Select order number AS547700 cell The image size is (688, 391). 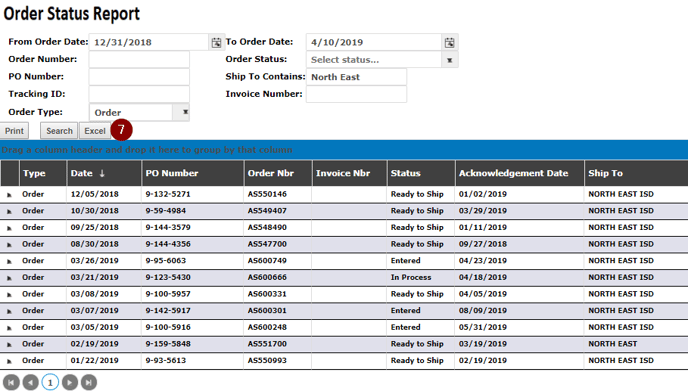tap(278, 244)
